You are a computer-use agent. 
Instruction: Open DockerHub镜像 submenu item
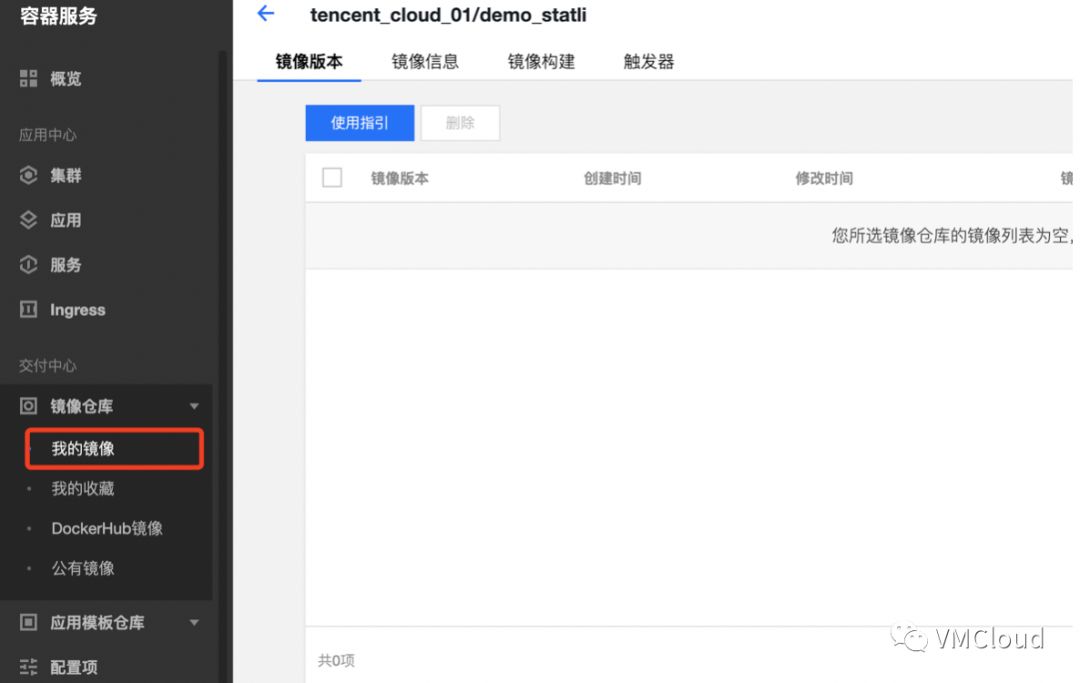click(107, 528)
